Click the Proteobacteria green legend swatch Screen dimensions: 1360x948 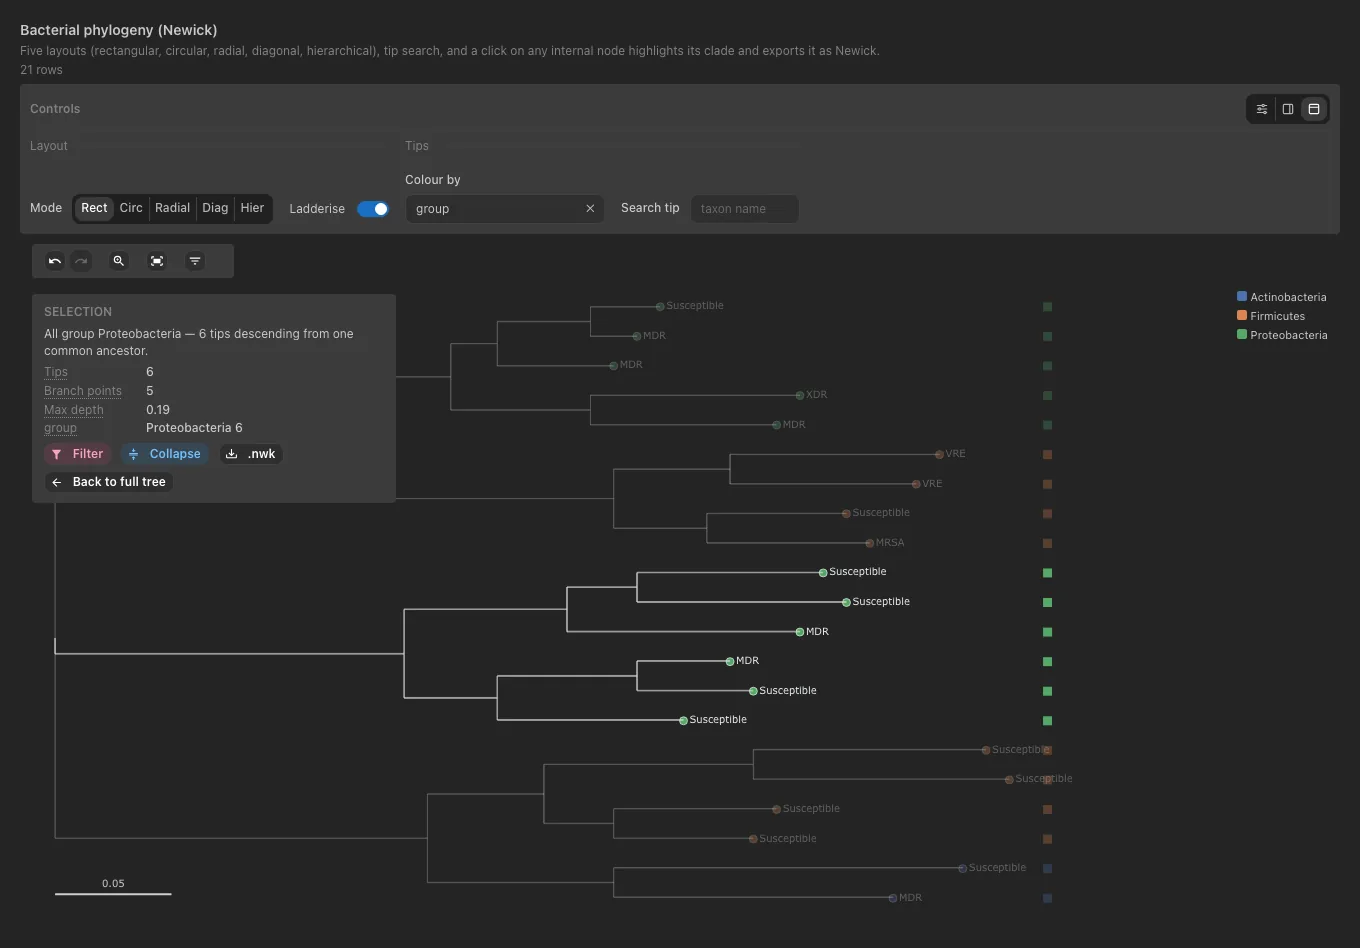(x=1242, y=334)
